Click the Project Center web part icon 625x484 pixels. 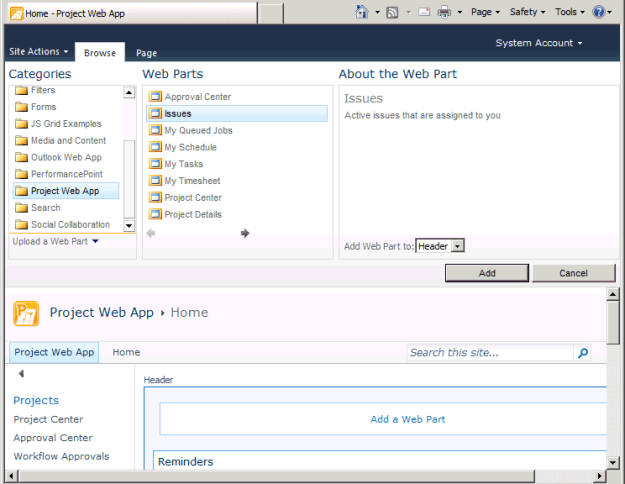155,197
